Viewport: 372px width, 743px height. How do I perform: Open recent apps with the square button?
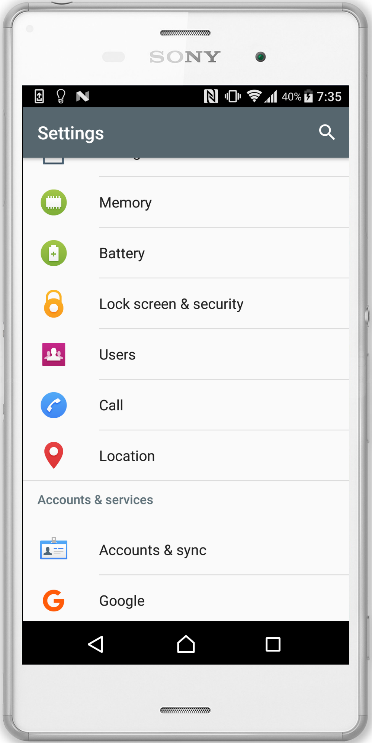click(273, 644)
